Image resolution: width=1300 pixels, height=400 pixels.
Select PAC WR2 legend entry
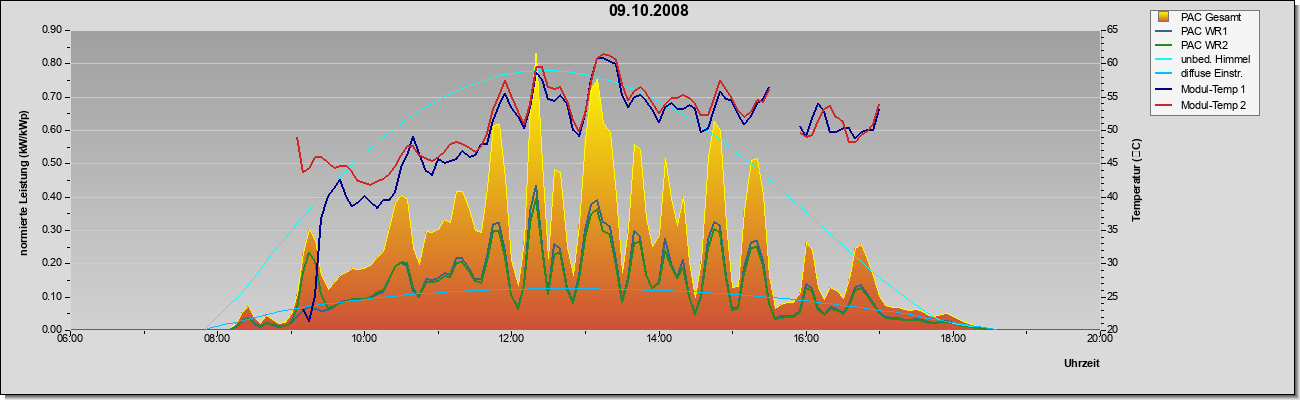1205,45
